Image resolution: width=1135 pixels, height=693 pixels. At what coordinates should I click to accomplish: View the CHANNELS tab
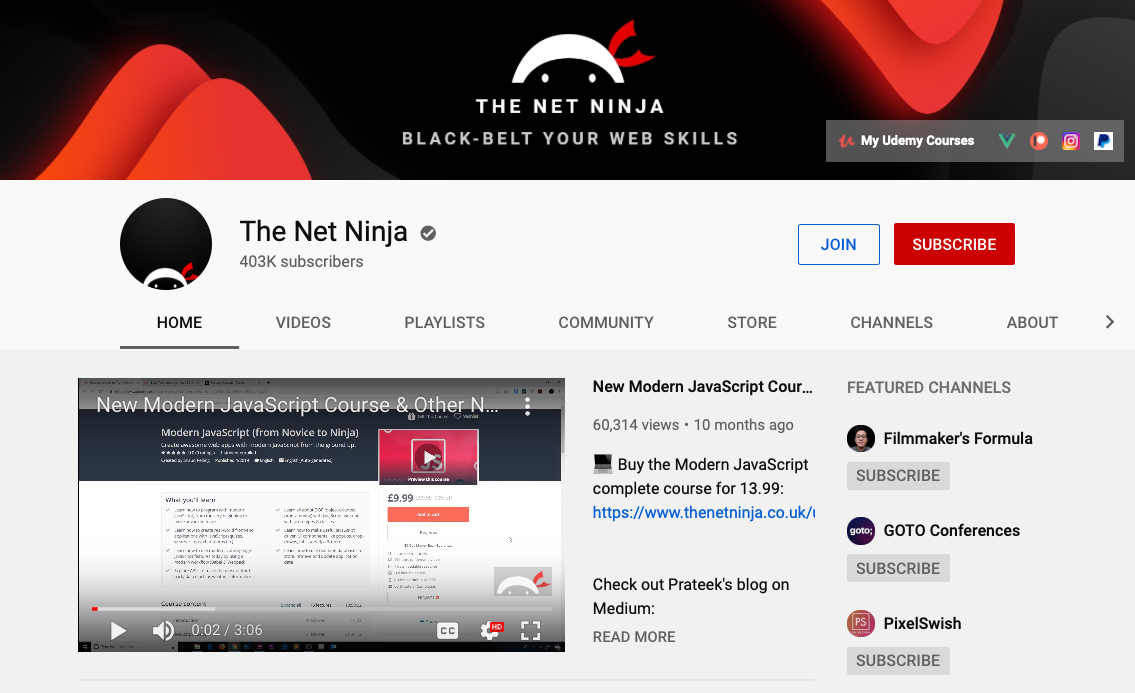click(892, 323)
